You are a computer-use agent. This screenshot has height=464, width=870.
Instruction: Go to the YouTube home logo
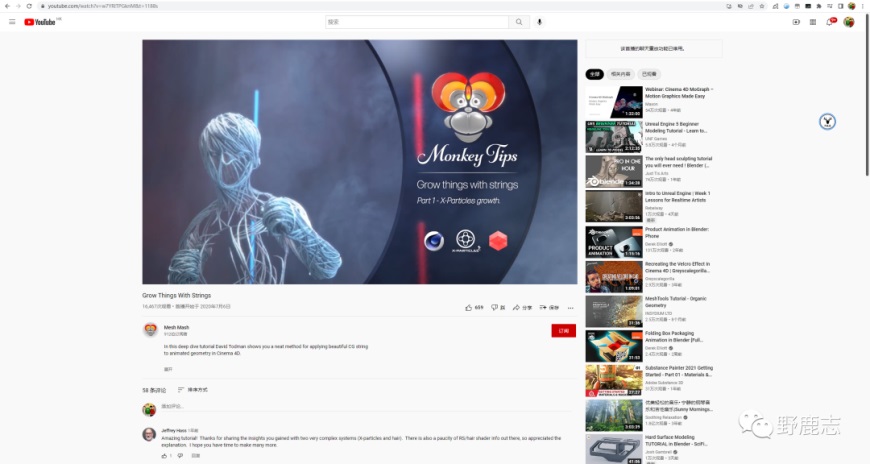tap(40, 22)
